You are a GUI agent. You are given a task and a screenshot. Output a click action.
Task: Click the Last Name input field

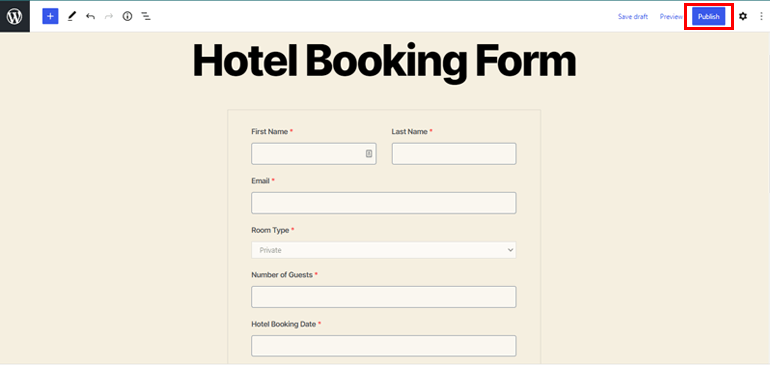click(x=454, y=154)
